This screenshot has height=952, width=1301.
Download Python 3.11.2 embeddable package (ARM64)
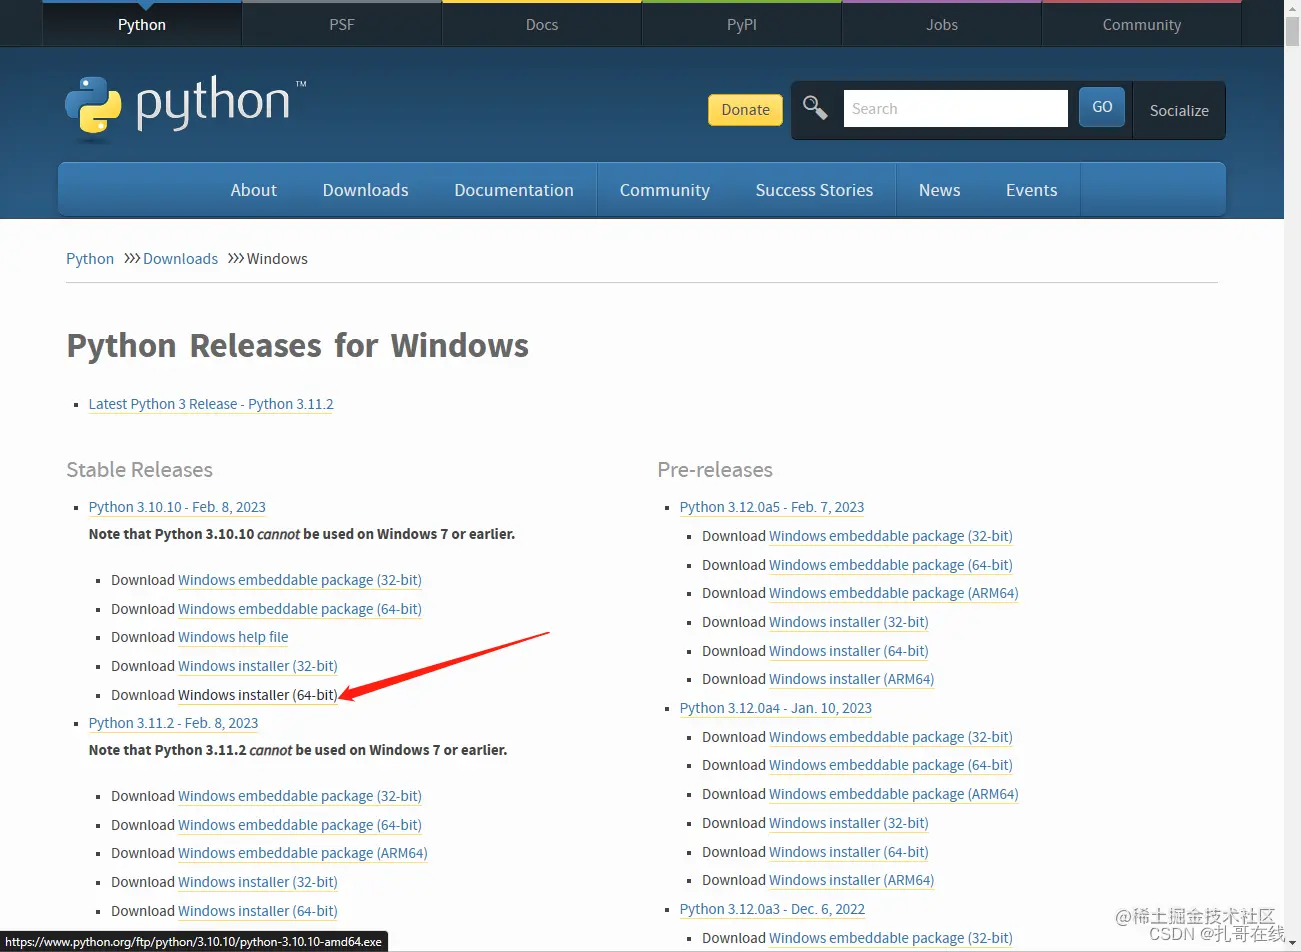click(303, 853)
